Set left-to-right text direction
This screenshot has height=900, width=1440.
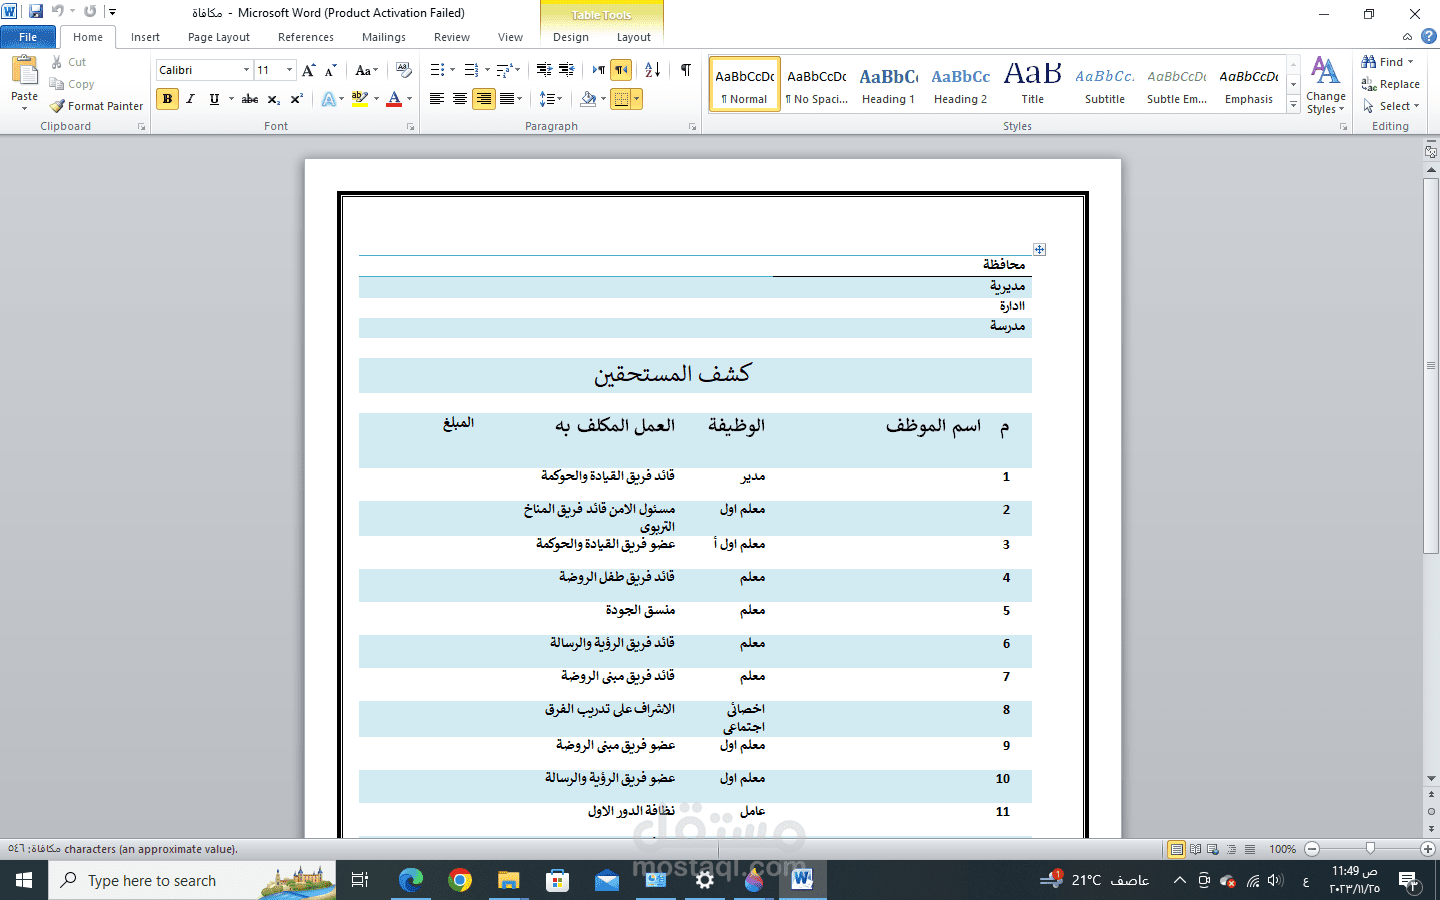click(598, 70)
